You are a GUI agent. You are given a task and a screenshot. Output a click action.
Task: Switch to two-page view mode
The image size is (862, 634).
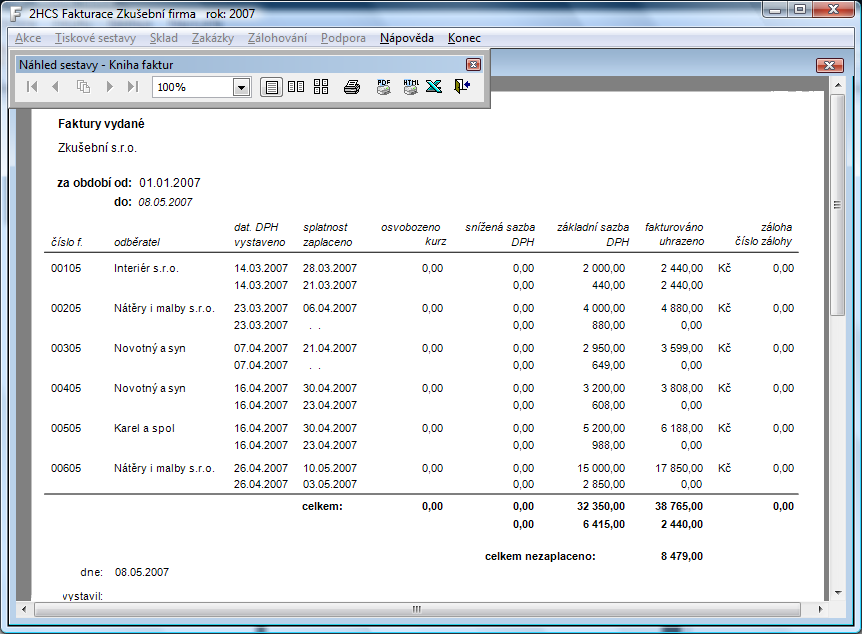tap(296, 87)
